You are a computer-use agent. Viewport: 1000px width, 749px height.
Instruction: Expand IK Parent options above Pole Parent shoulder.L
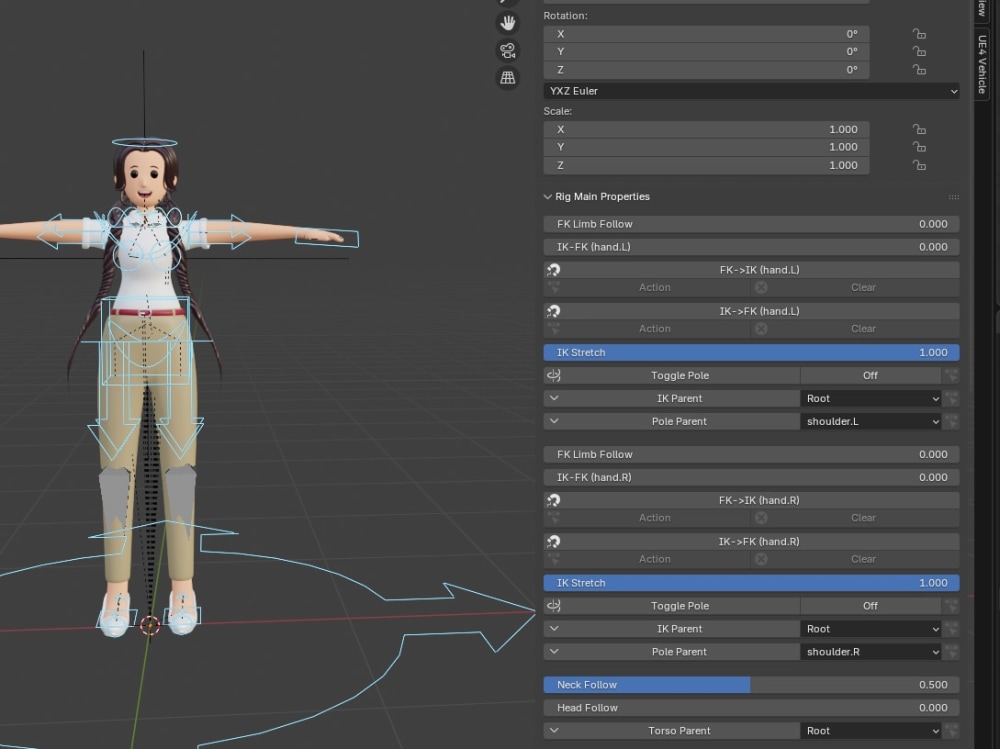[x=554, y=398]
